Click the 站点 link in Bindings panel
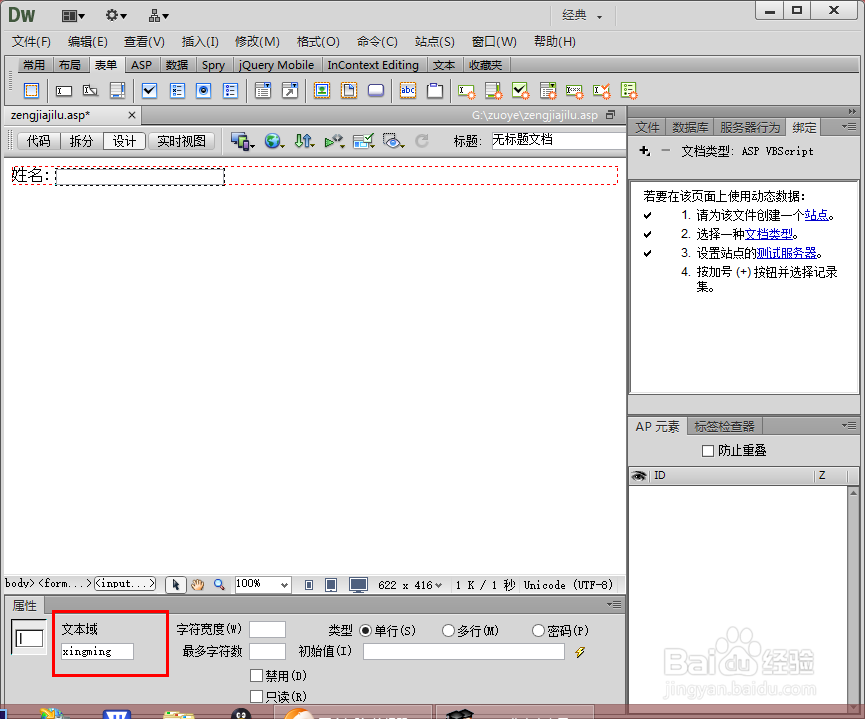Viewport: 865px width, 719px height. pyautogui.click(x=816, y=215)
